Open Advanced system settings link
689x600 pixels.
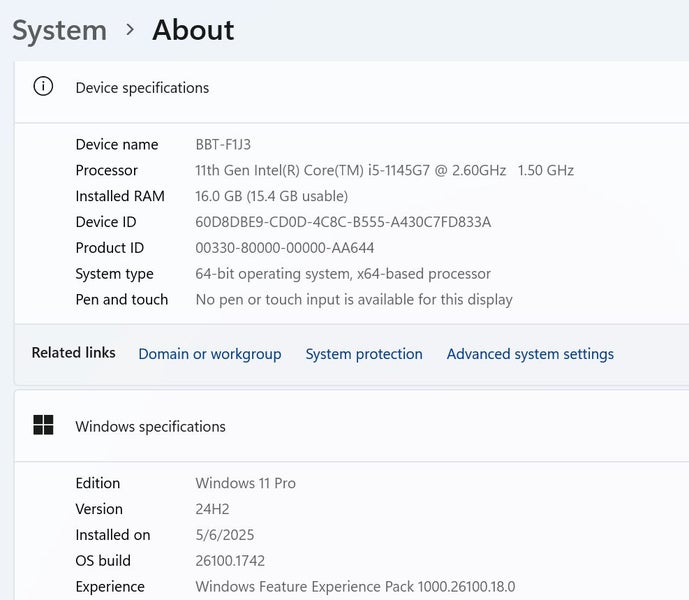click(x=530, y=354)
